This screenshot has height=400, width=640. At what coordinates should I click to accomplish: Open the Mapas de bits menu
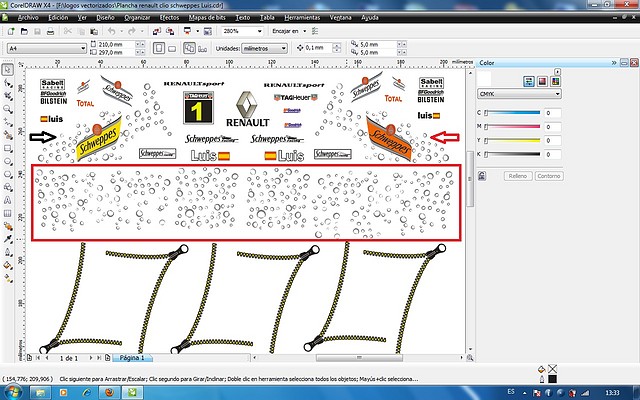click(207, 18)
